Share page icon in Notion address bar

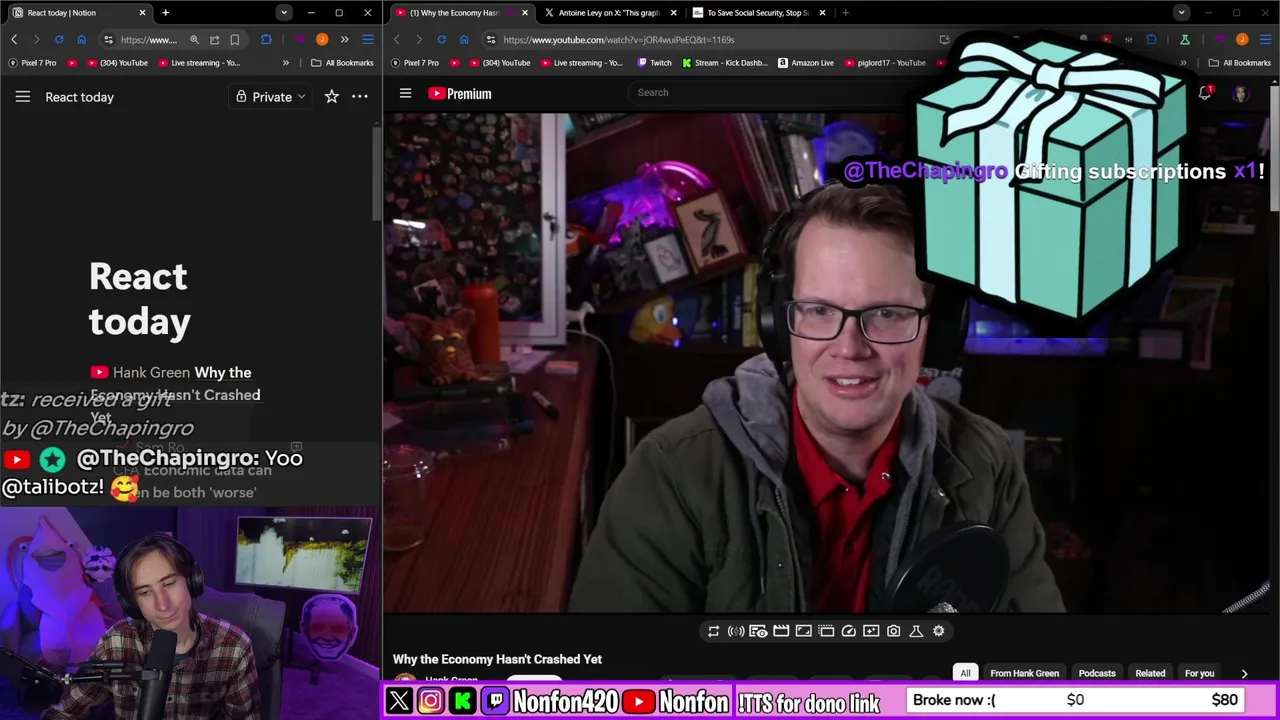tap(214, 40)
